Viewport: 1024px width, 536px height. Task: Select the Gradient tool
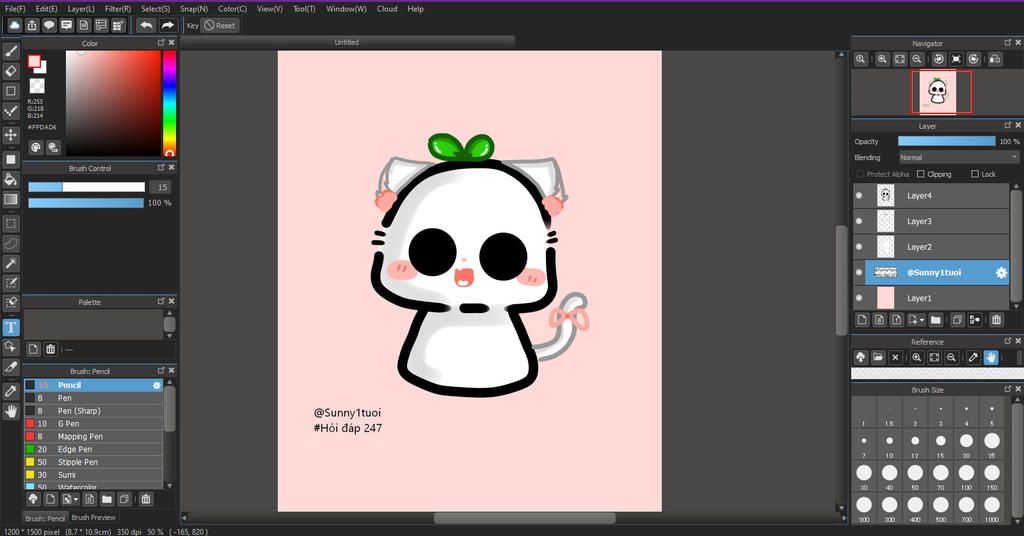pos(11,199)
